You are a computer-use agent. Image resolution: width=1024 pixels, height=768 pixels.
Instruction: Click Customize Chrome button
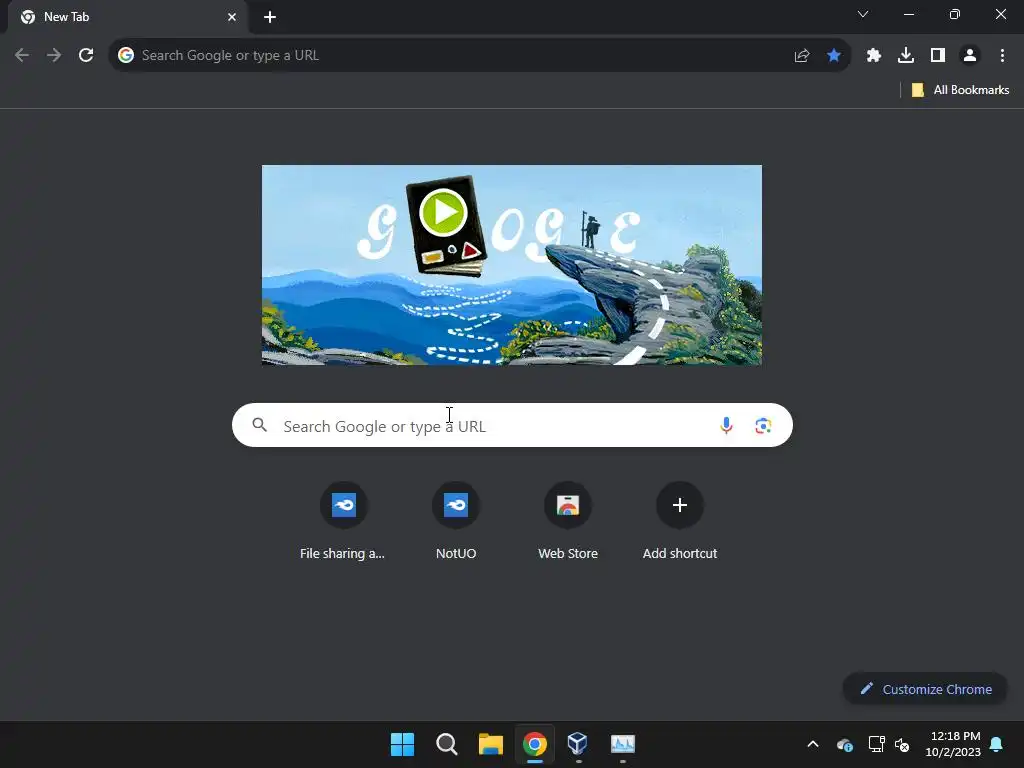(x=925, y=689)
